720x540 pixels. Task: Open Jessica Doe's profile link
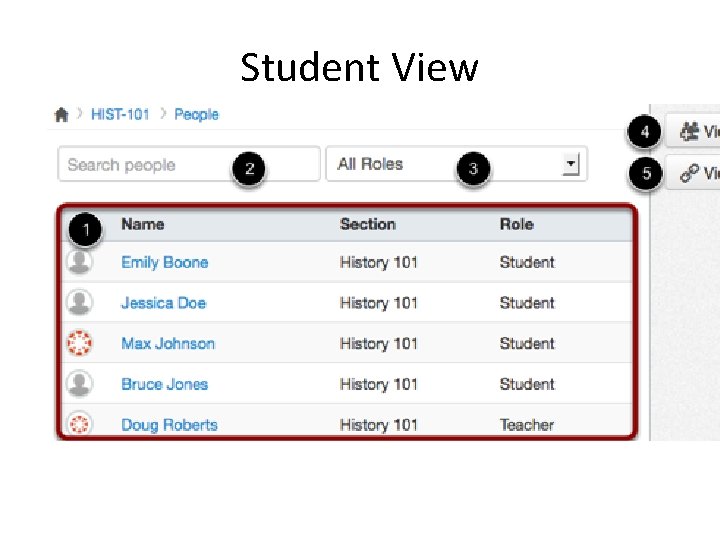pyautogui.click(x=162, y=303)
